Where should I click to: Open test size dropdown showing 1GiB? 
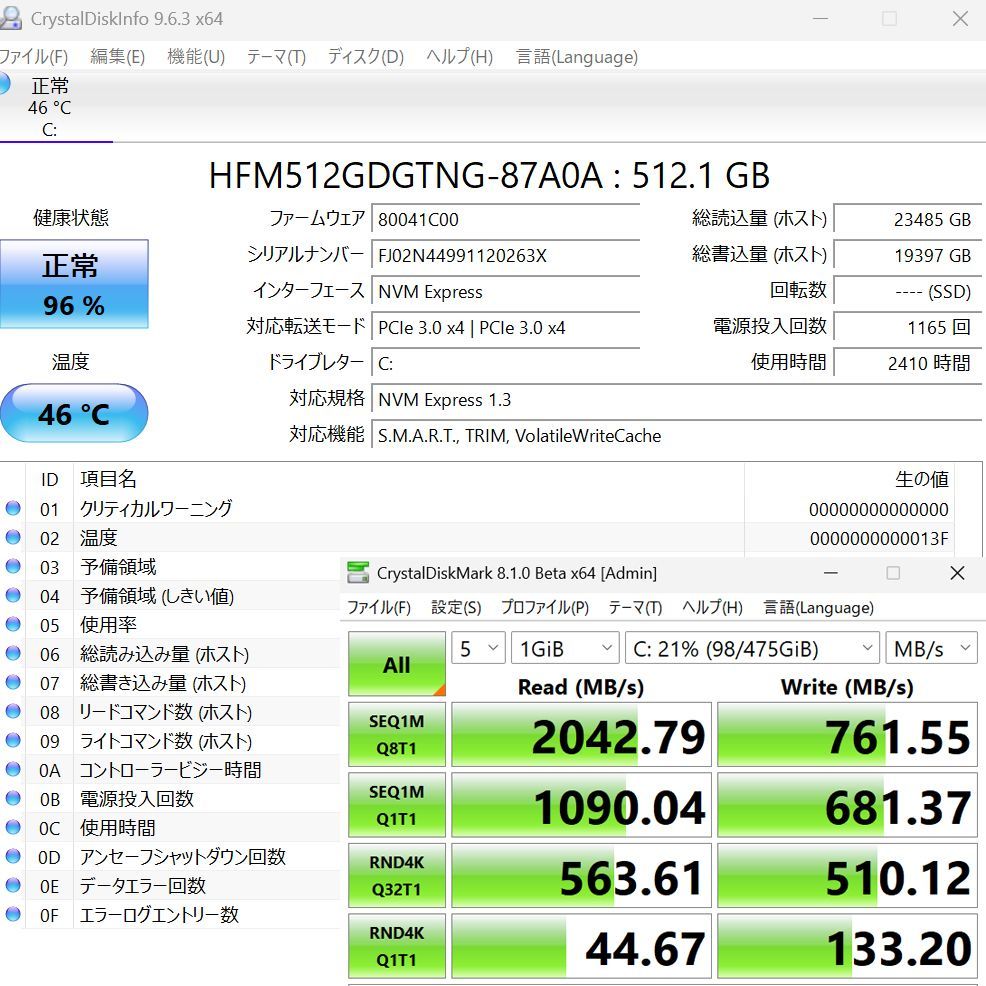pyautogui.click(x=565, y=648)
